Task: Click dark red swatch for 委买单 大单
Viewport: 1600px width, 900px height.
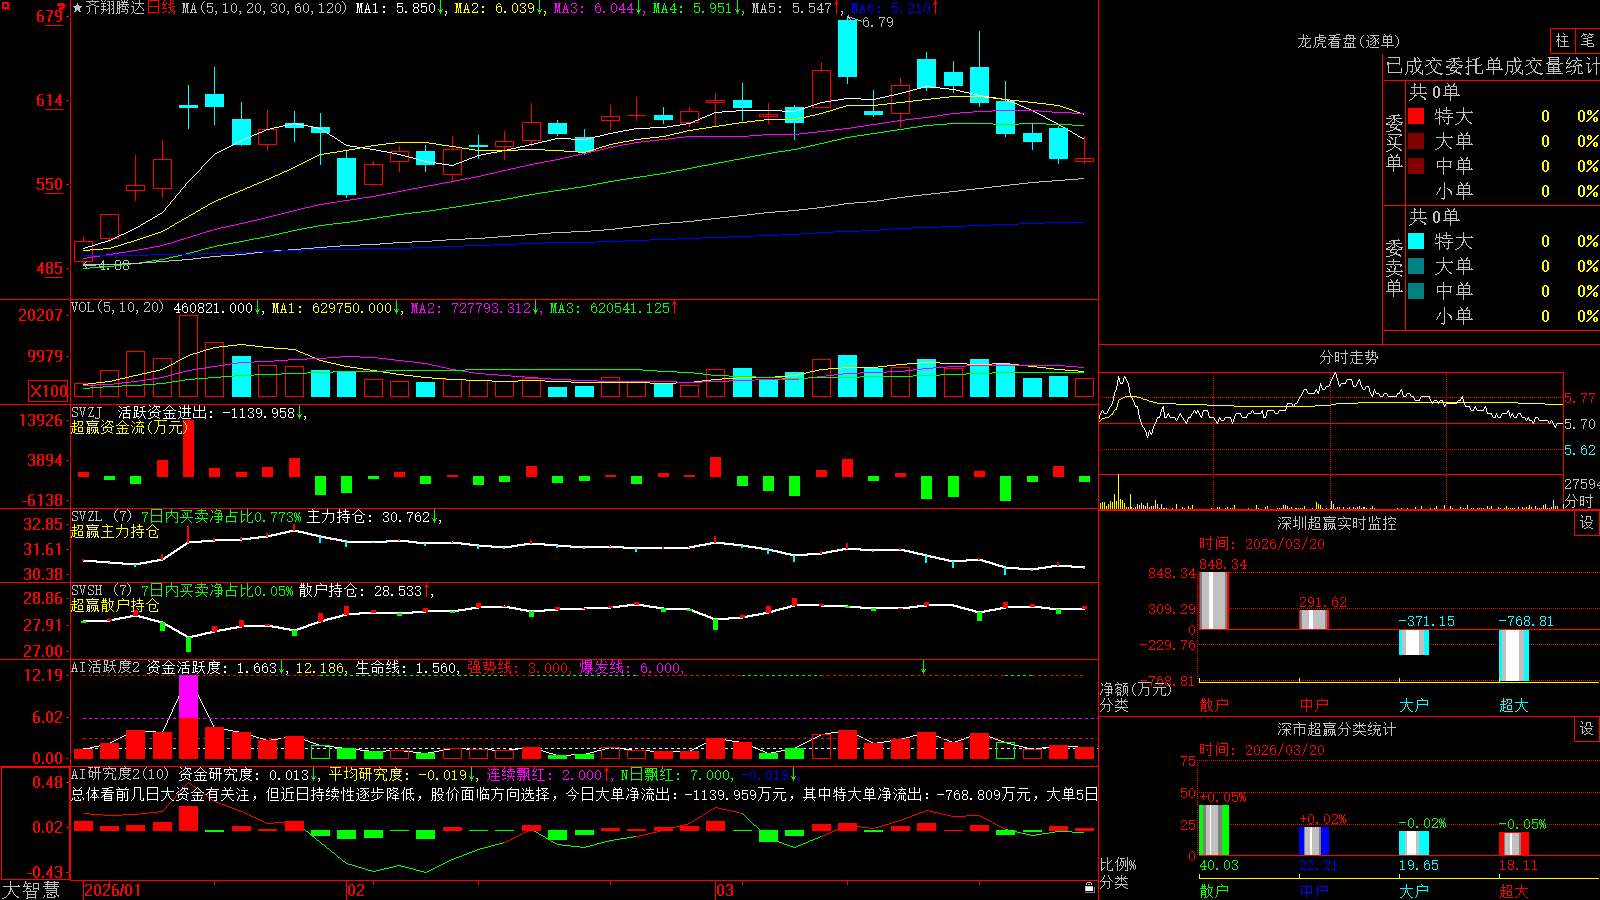Action: click(x=1416, y=141)
